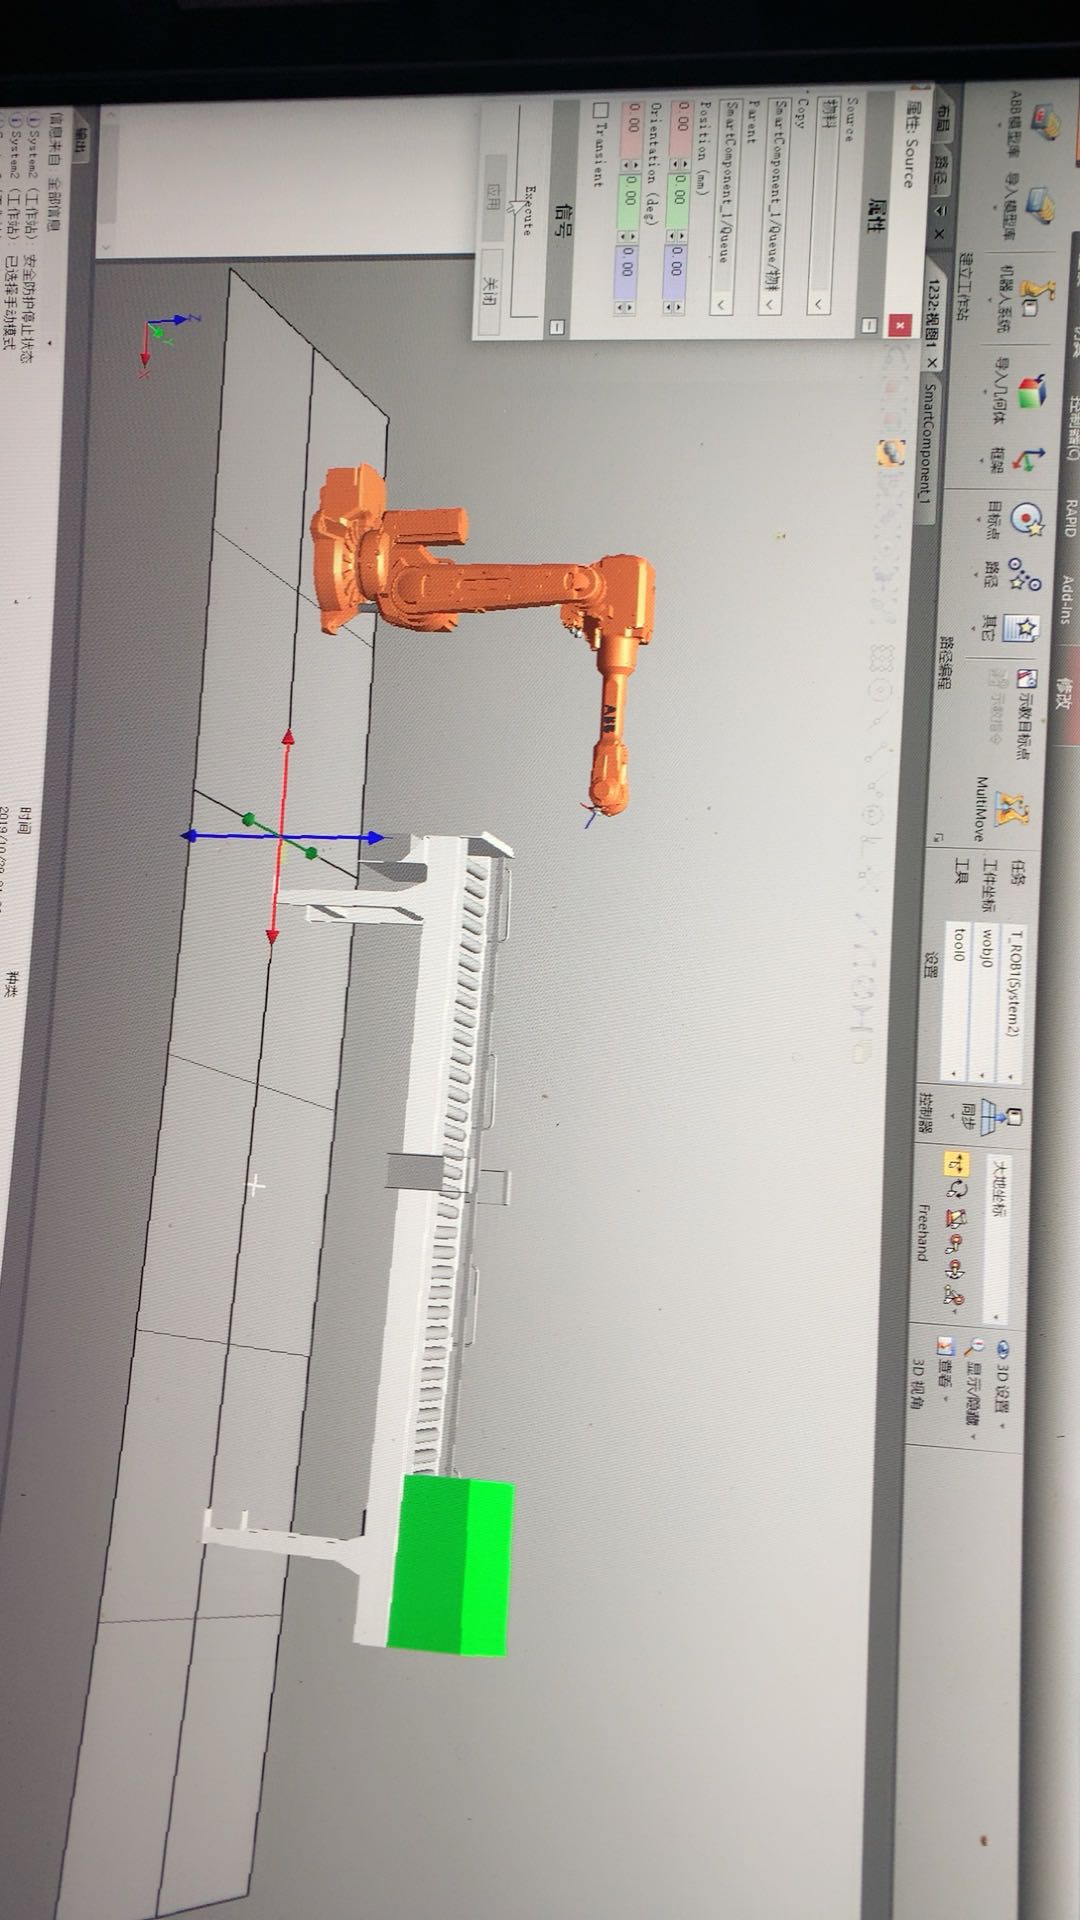
Task: Open the Parent dropdown SmartComponent_1/Queue
Action: [x=723, y=205]
